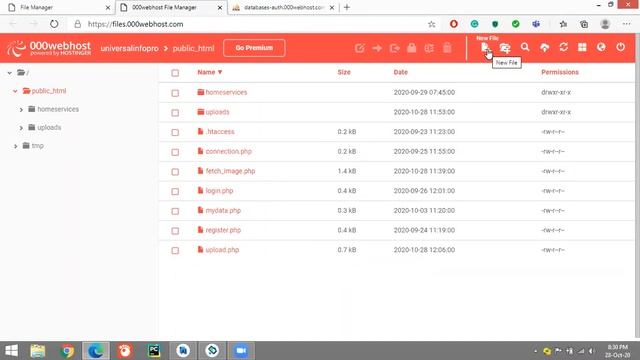The height and width of the screenshot is (360, 640).
Task: Sort by Permissions column header
Action: click(x=560, y=72)
